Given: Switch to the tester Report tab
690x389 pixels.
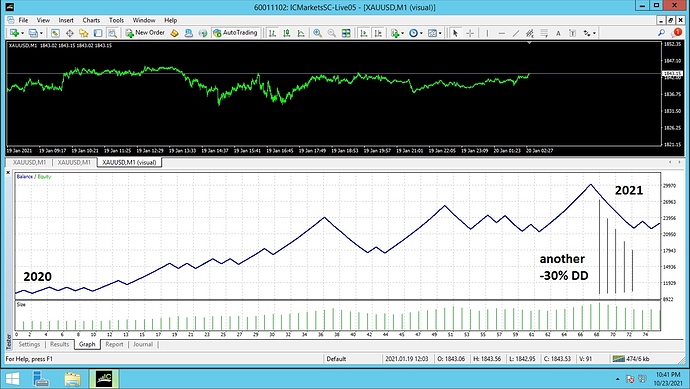Looking at the screenshot, I should point(114,344).
